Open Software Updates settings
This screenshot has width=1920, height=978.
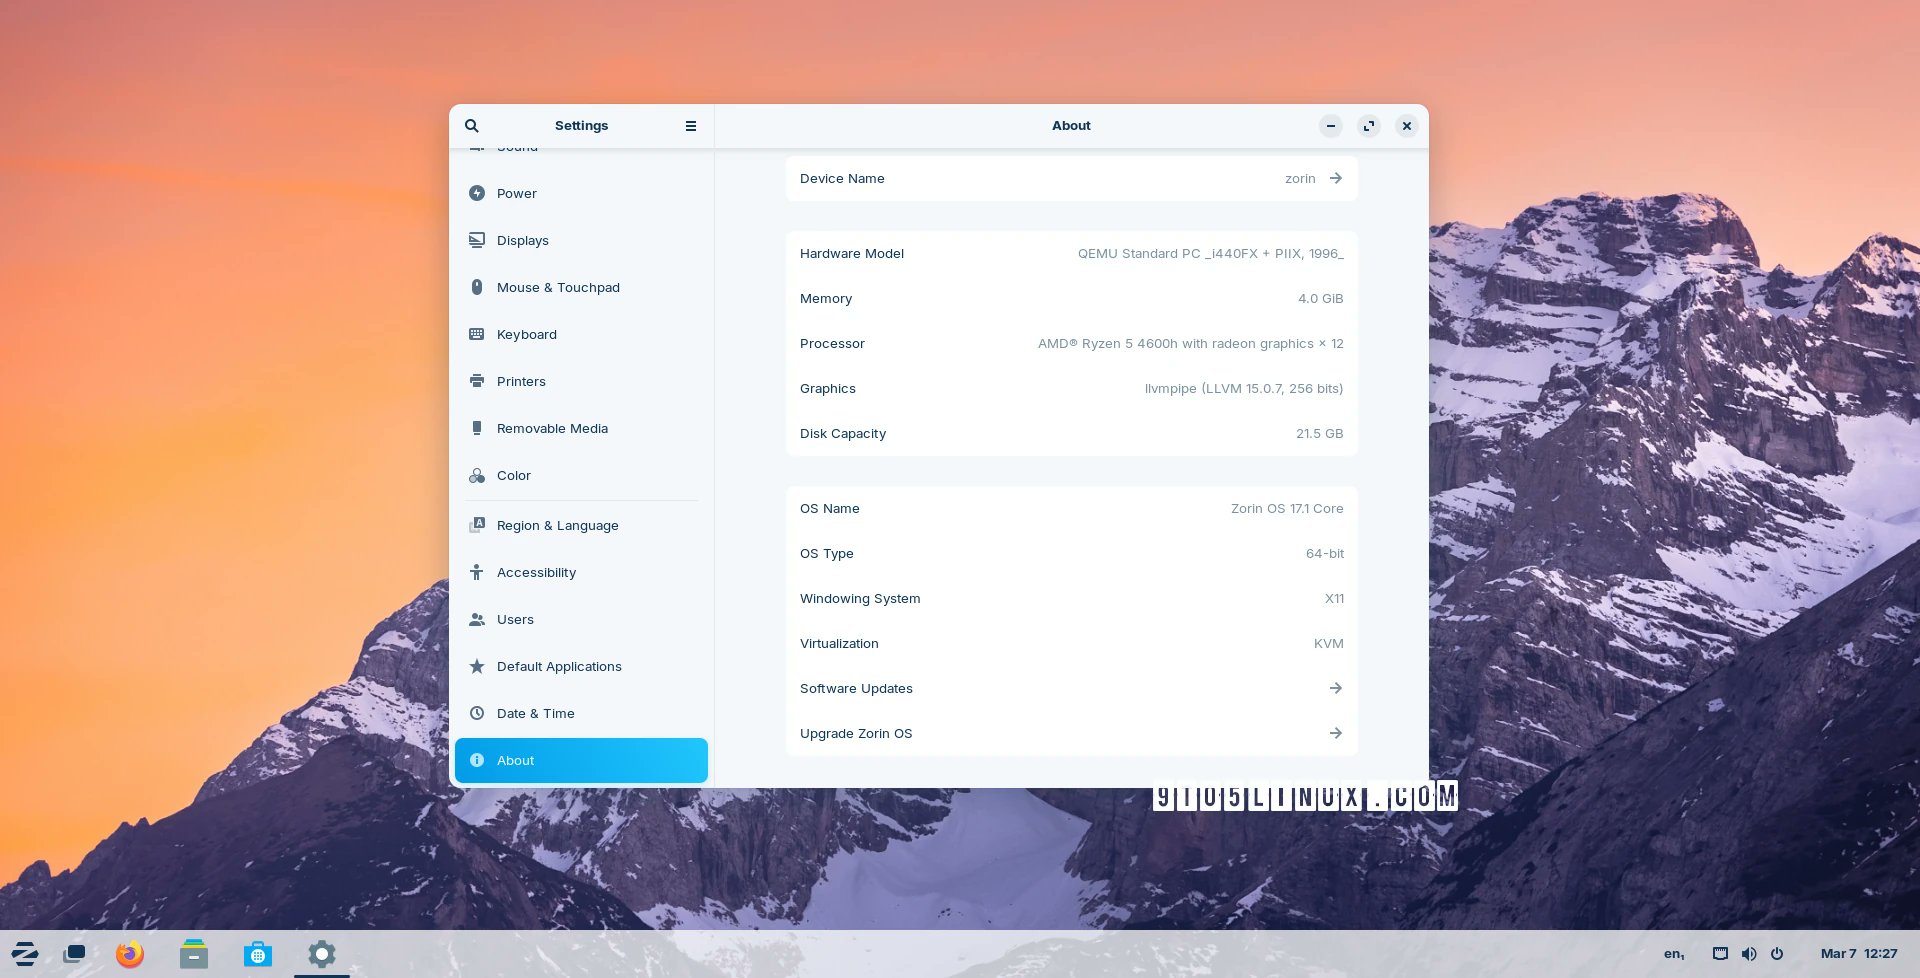pos(1071,688)
